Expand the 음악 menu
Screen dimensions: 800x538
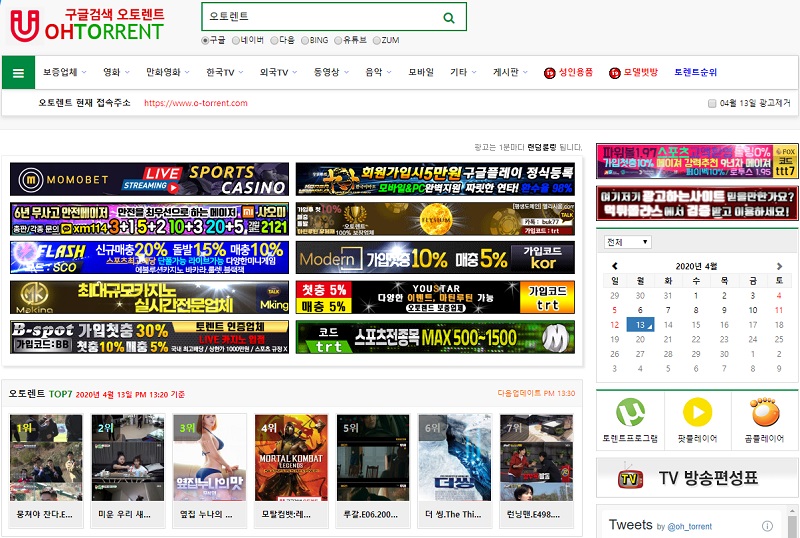378,72
